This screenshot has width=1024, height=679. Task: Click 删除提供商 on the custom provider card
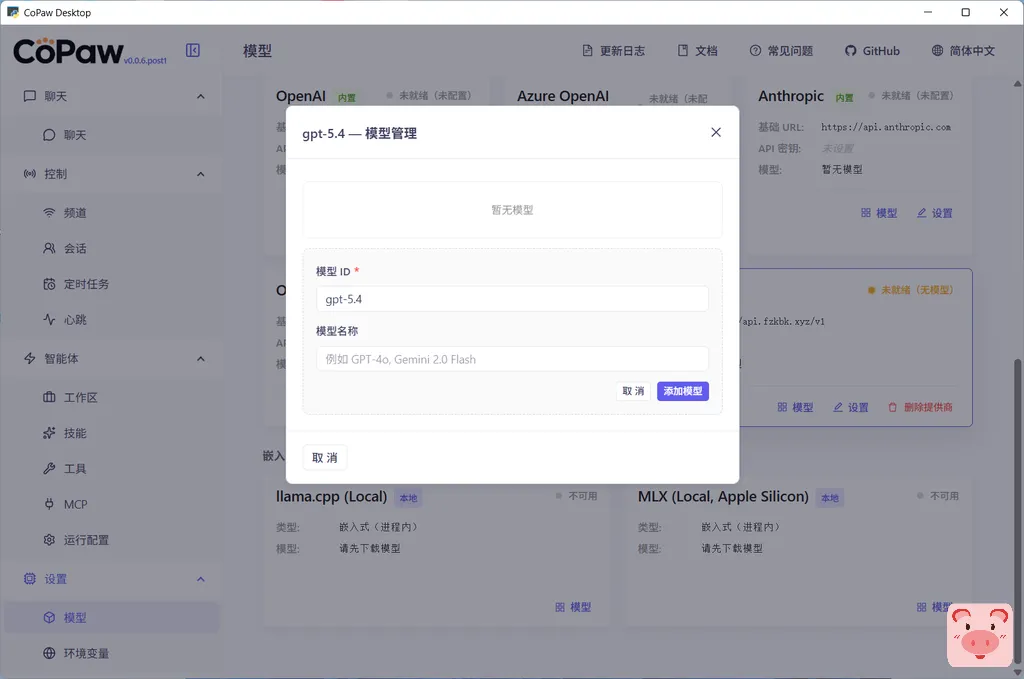click(920, 407)
